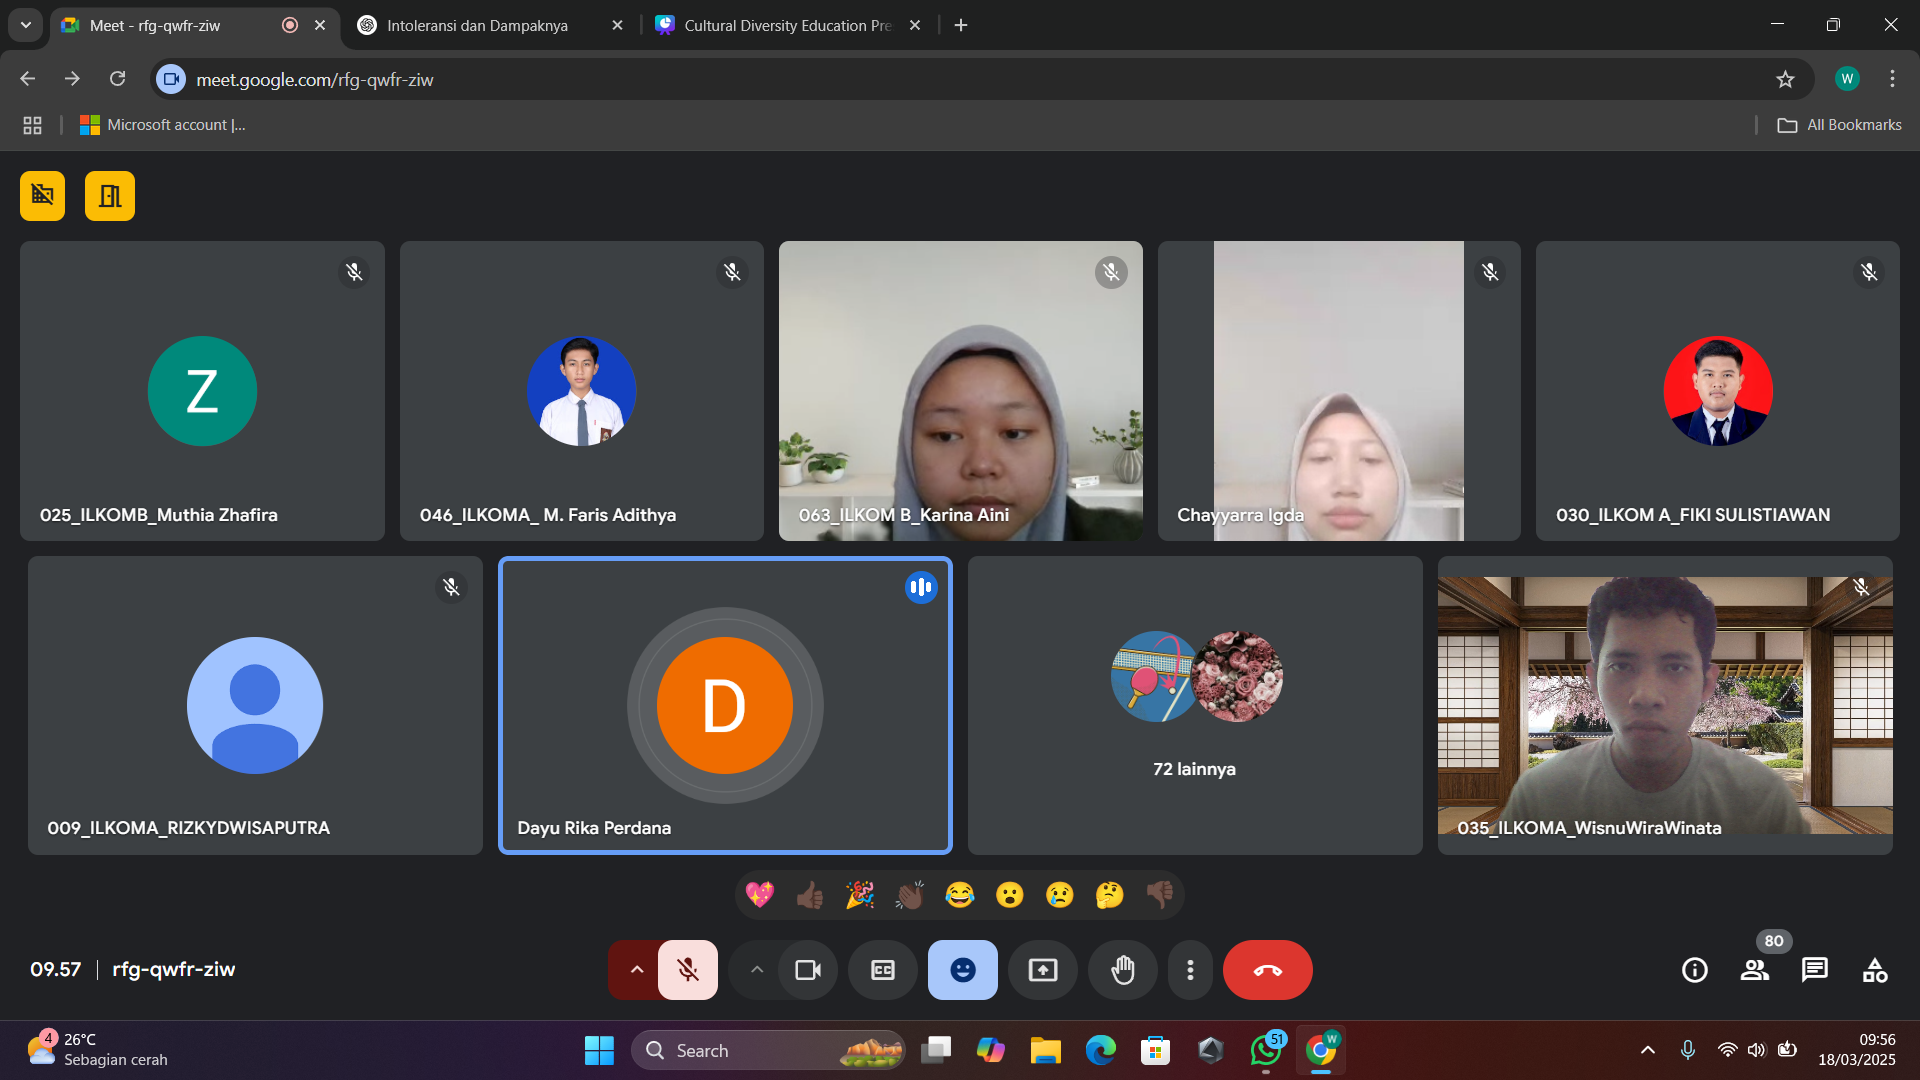The height and width of the screenshot is (1080, 1920).
Task: Raise hand in the meeting
Action: (x=1123, y=970)
